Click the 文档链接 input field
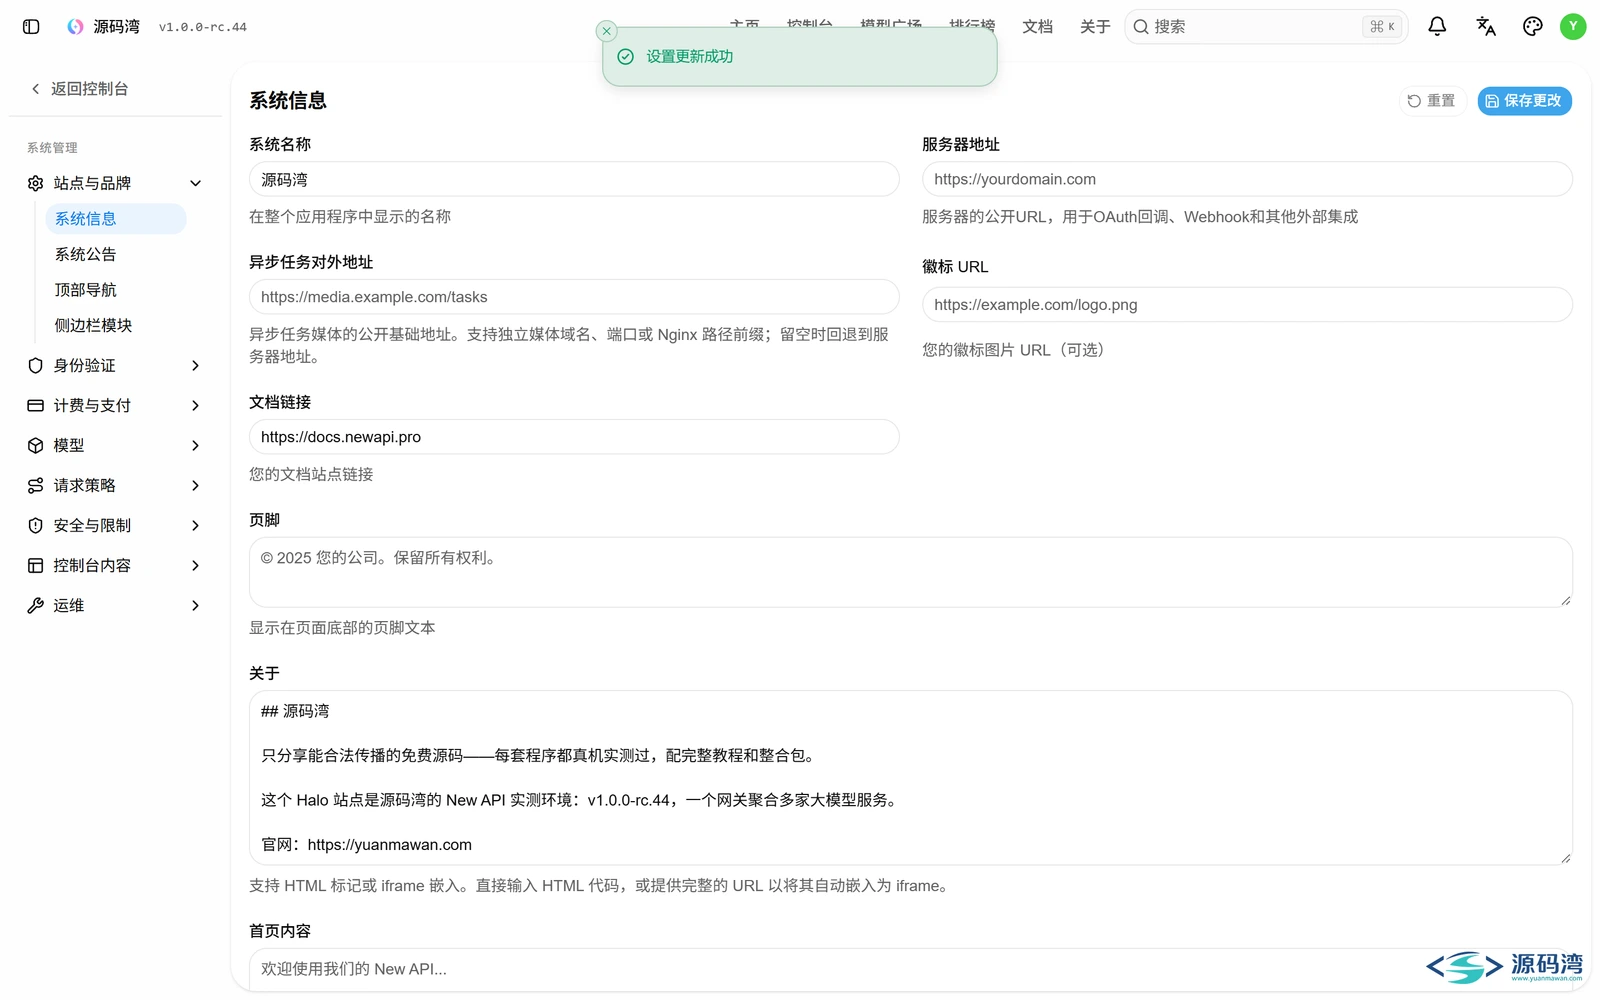The image size is (1600, 1000). point(574,437)
